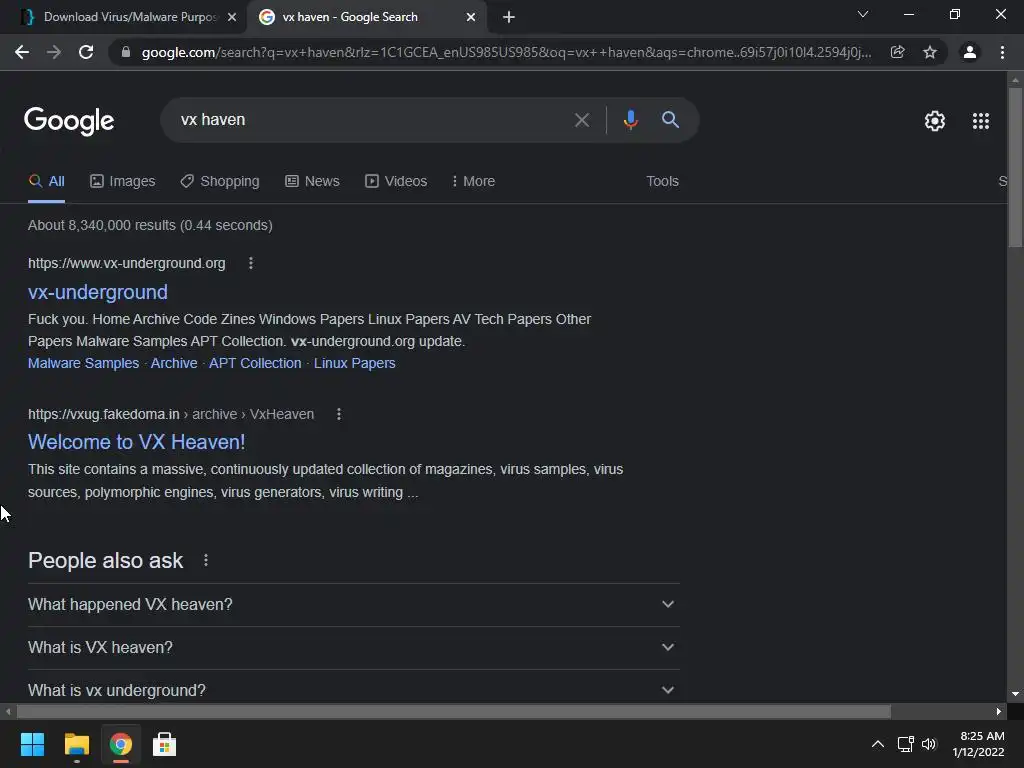
Task: Click the vertical scrollbar thumb
Action: [1015, 167]
